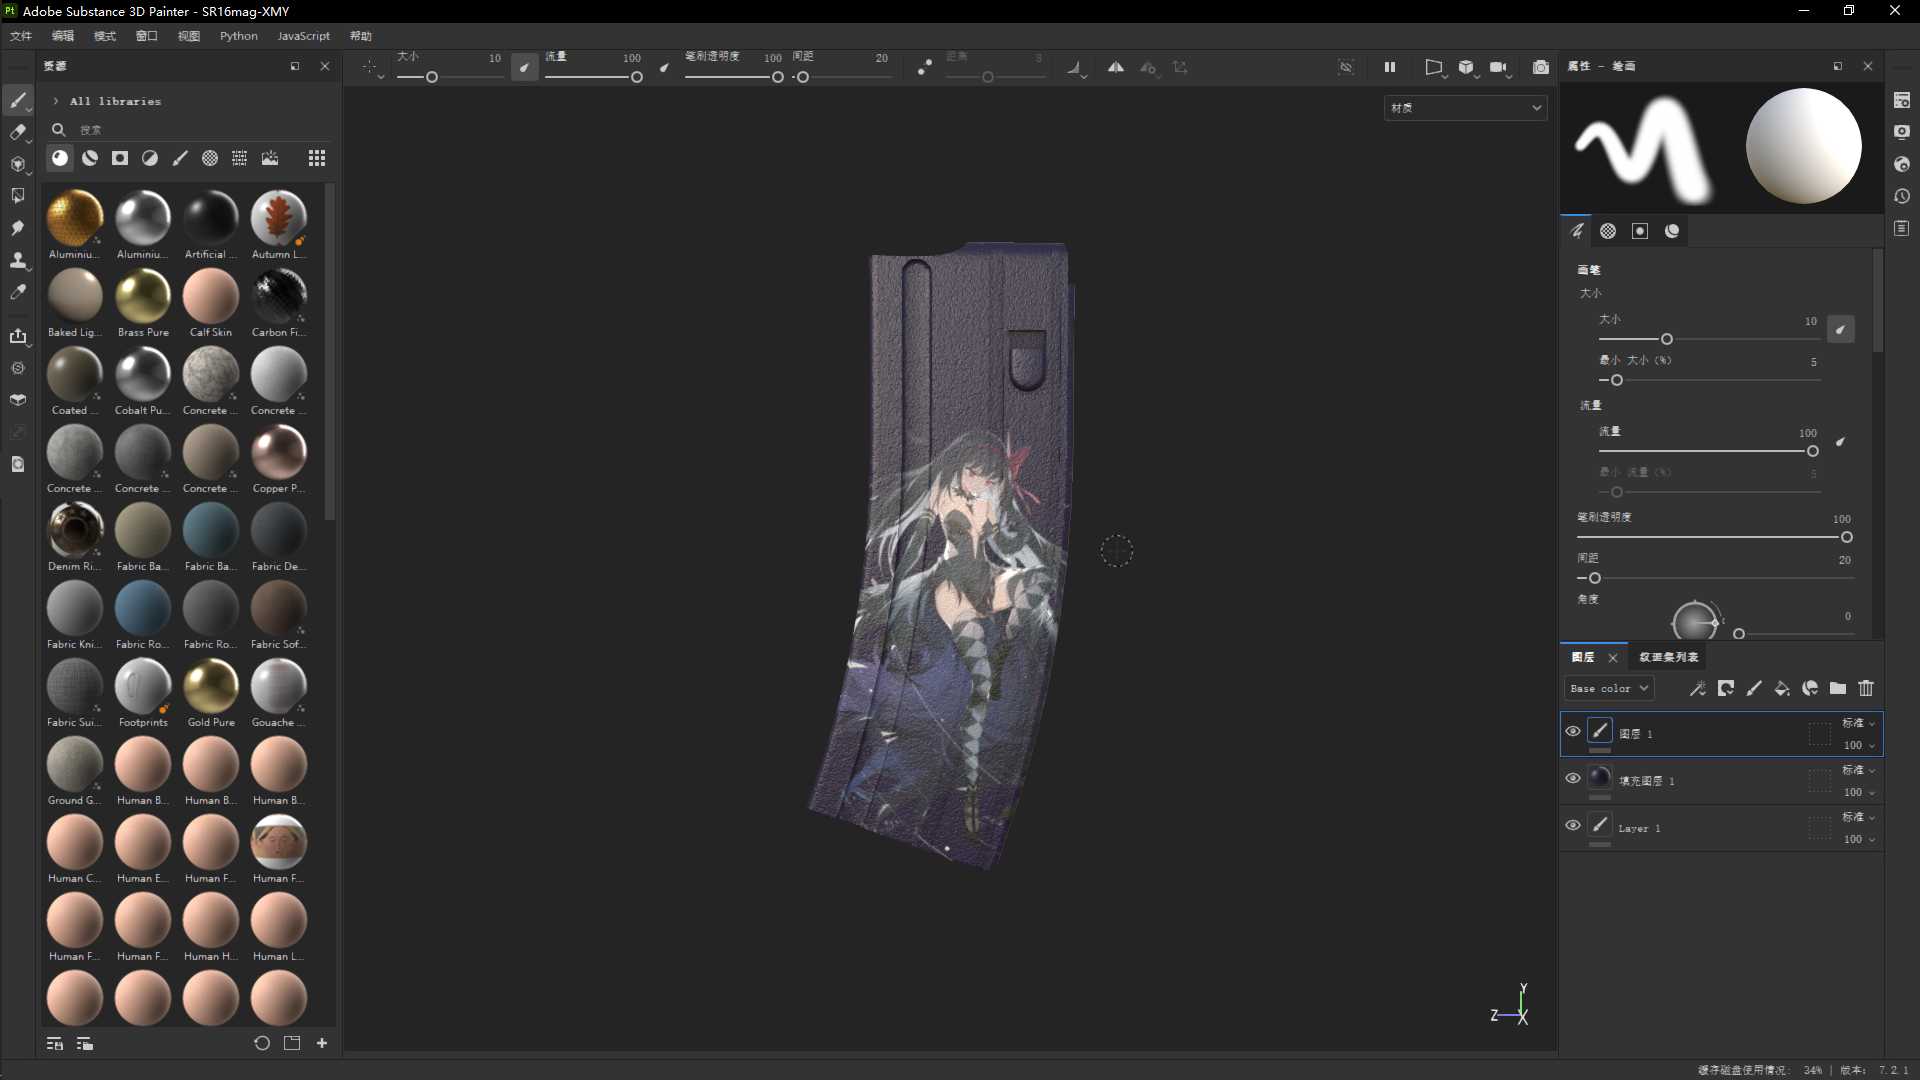Select the Paint brush tool
This screenshot has height=1080, width=1920.
[x=18, y=100]
